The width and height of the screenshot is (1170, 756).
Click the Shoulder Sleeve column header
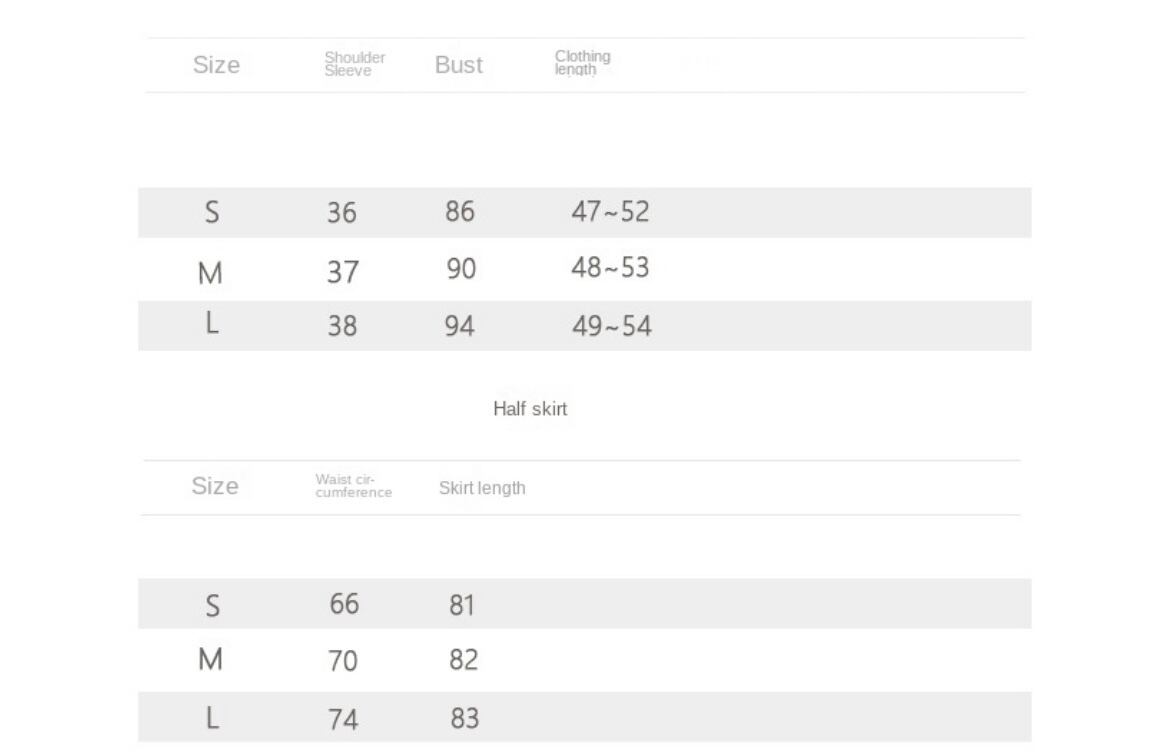354,64
